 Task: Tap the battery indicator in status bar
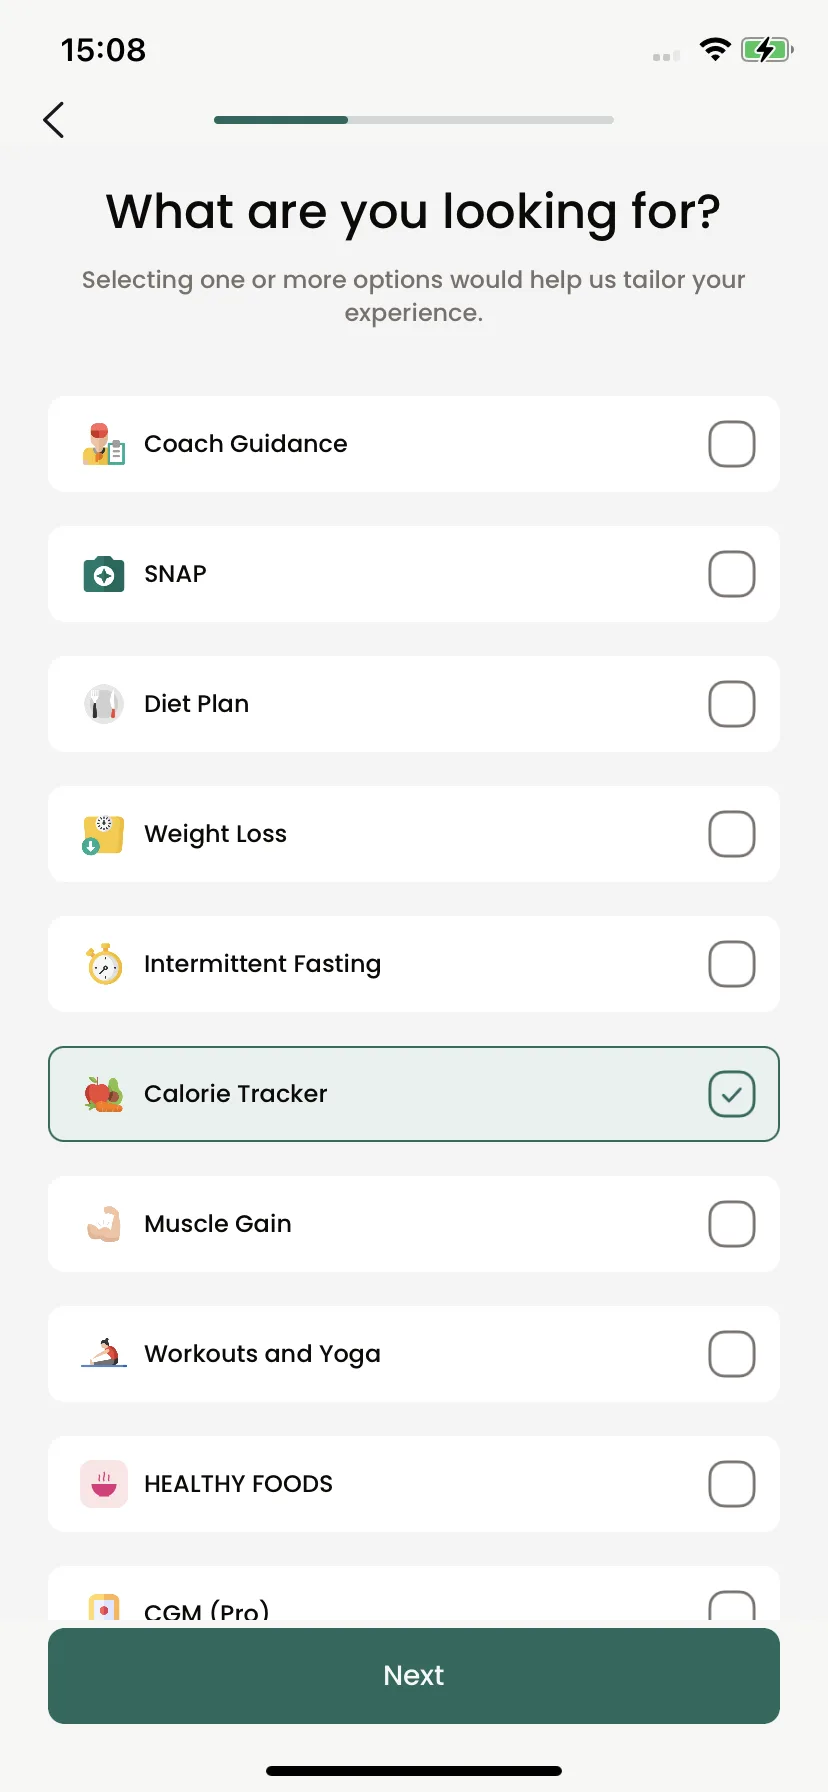767,50
